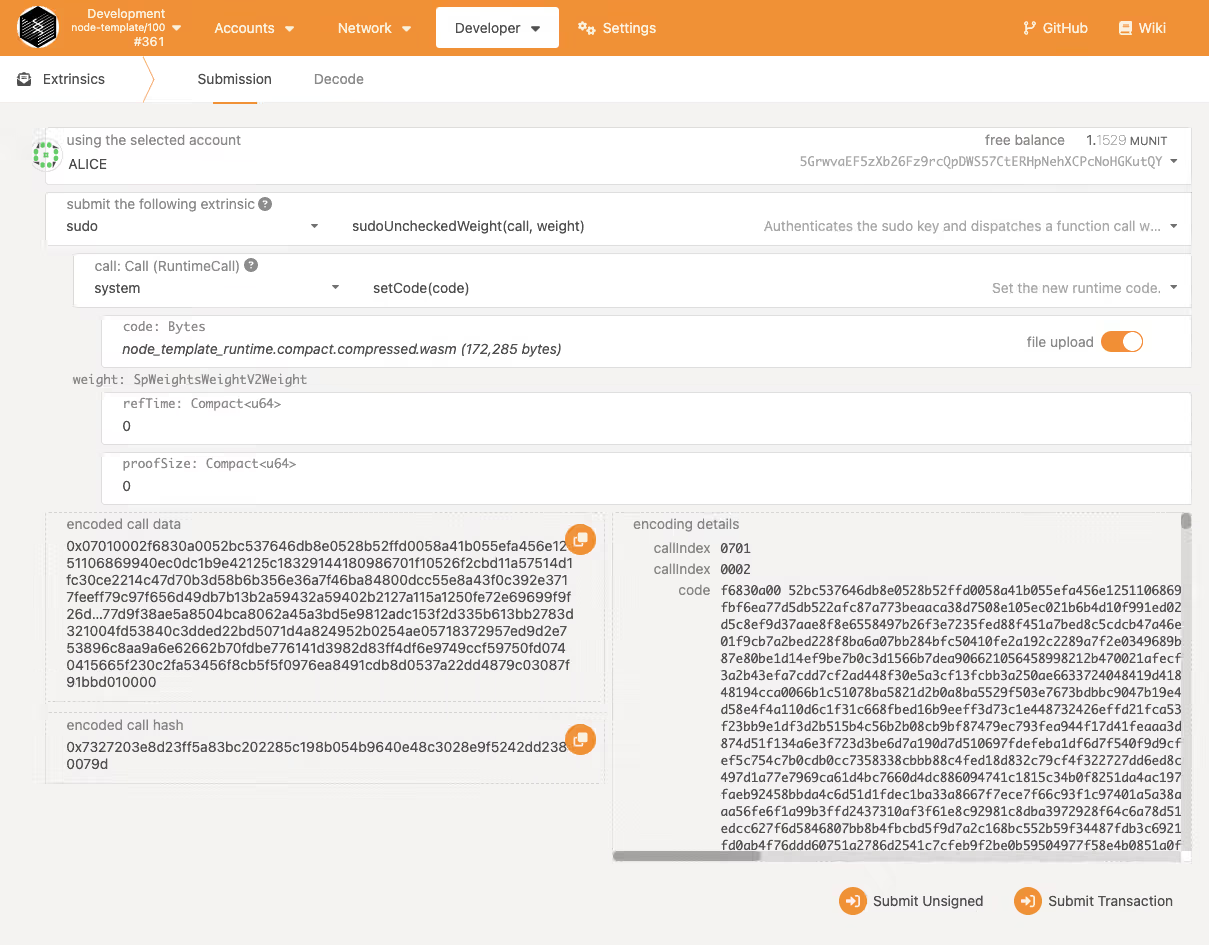Click Alice's account identicon
The height and width of the screenshot is (945, 1209).
pos(46,154)
